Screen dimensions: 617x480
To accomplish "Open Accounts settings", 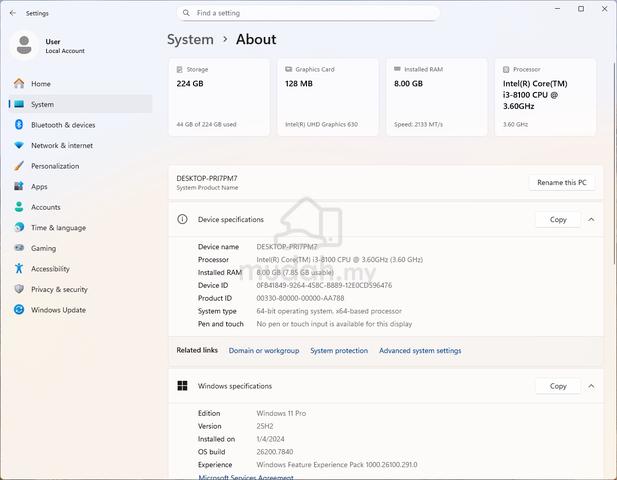I will click(x=80, y=207).
